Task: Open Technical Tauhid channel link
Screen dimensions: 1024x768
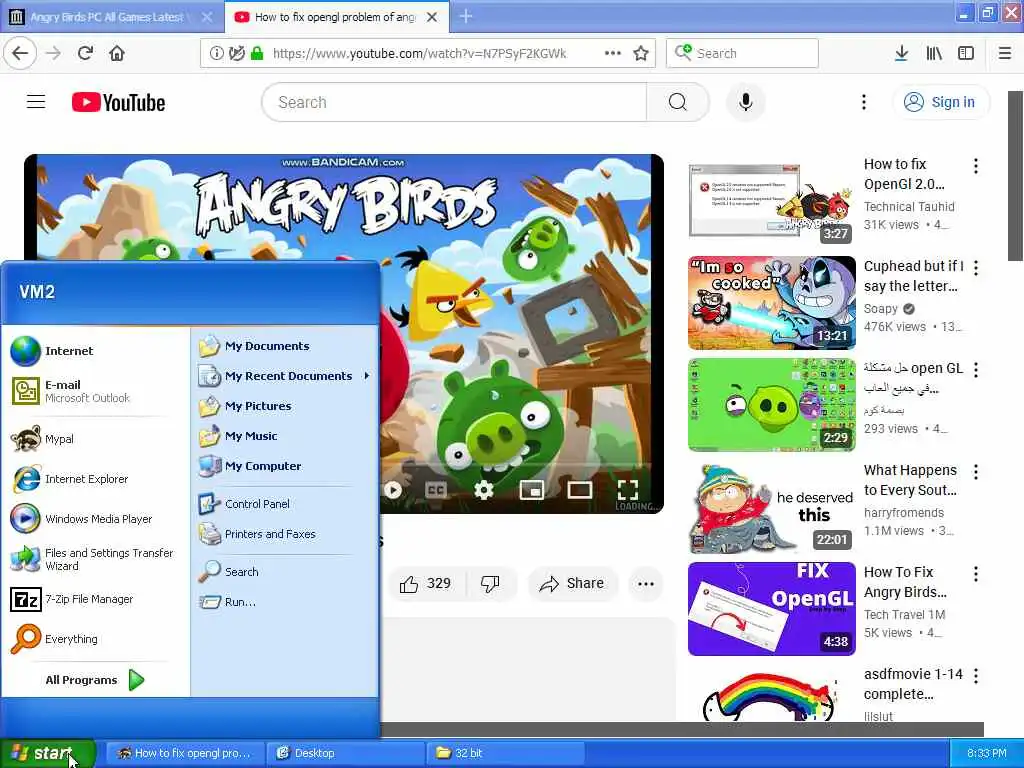Action: (909, 206)
